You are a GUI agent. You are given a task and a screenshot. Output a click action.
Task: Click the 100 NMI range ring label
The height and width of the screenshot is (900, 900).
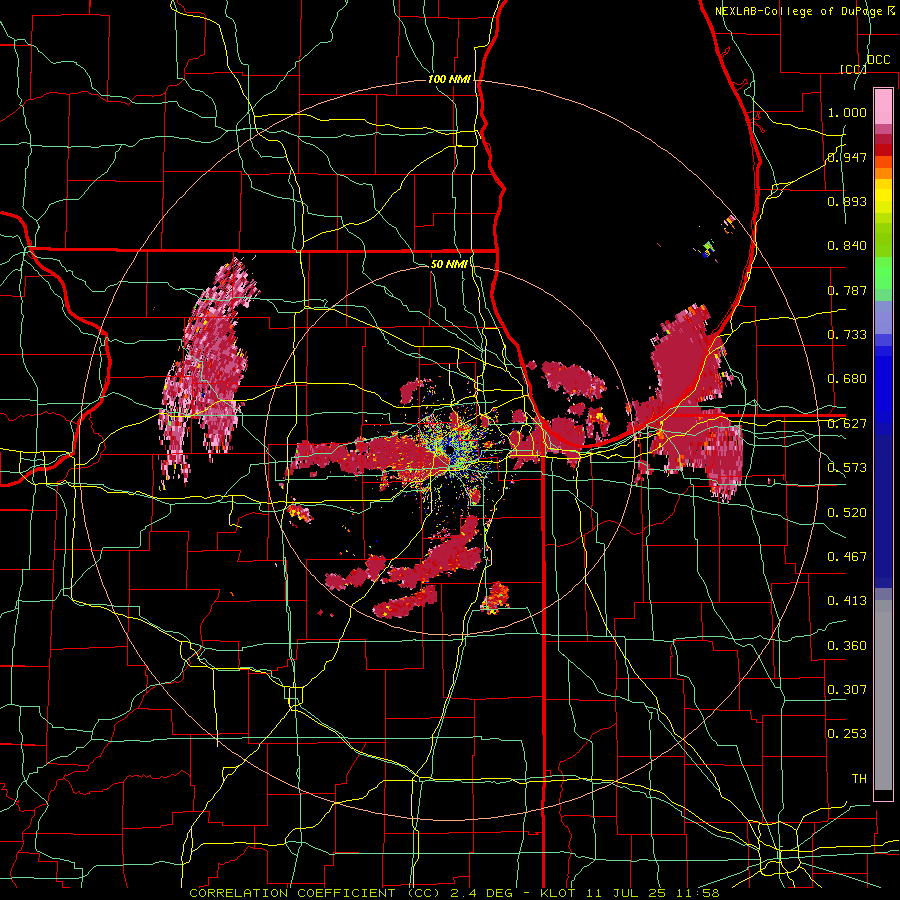449,79
